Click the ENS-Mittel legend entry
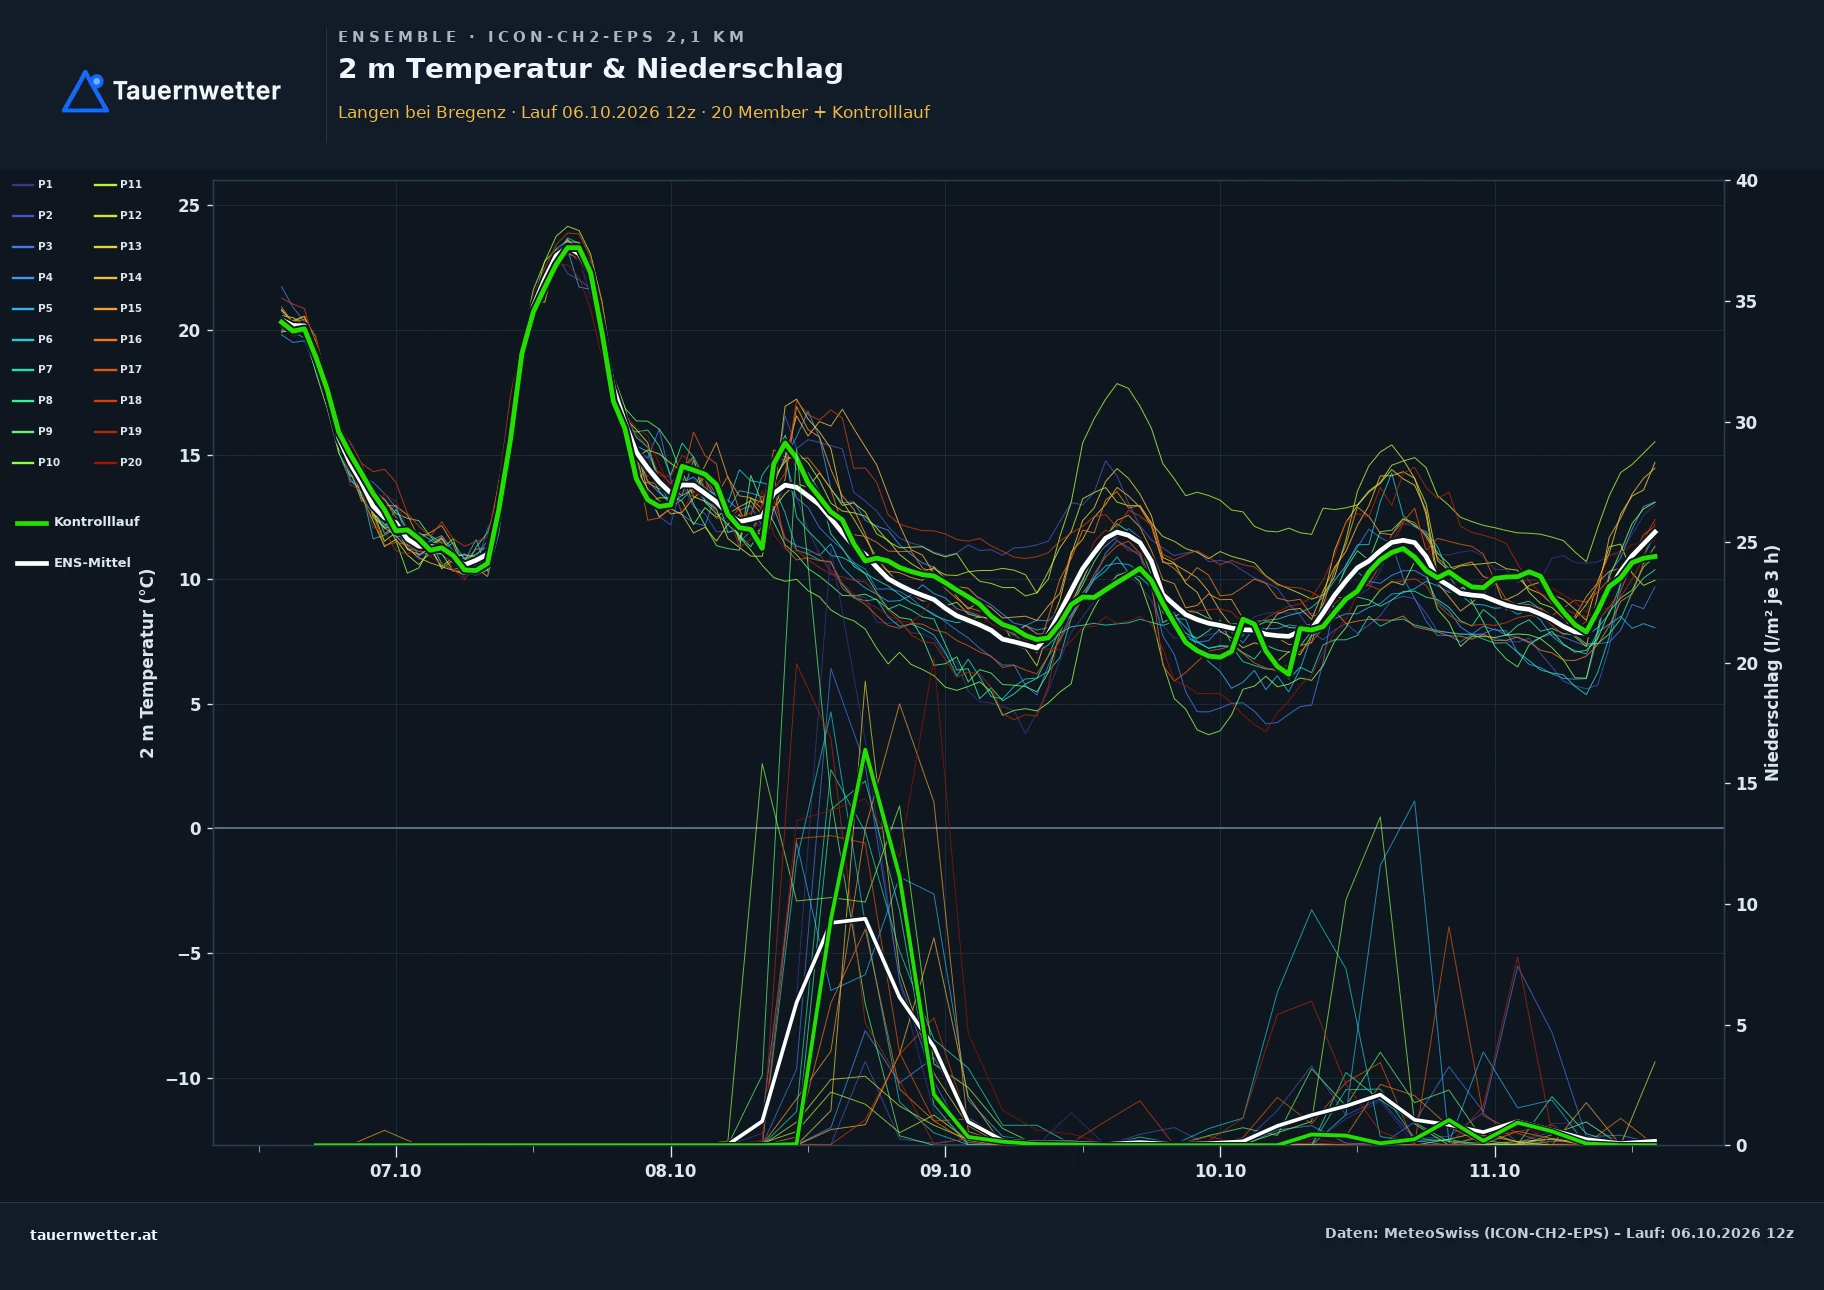1824x1290 pixels. (x=73, y=563)
